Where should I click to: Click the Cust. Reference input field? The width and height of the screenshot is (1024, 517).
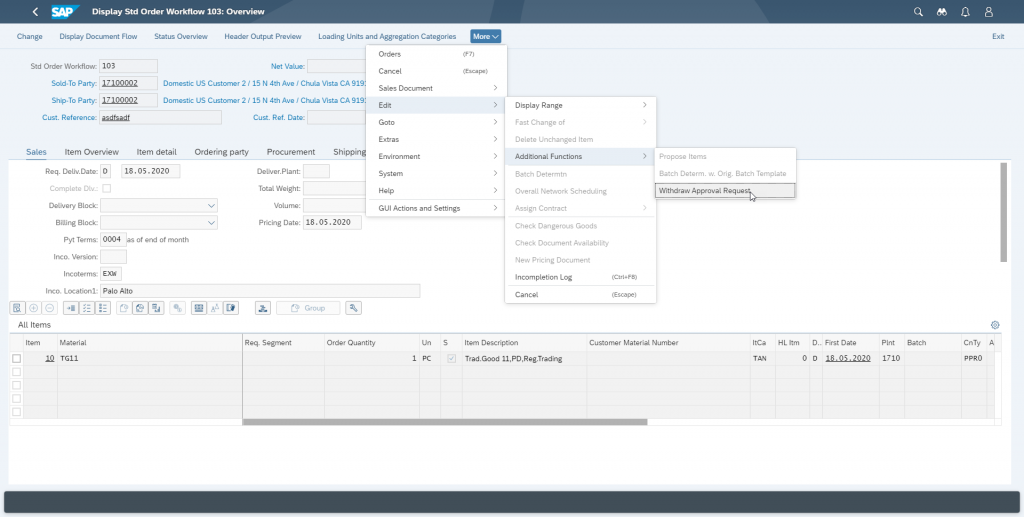coord(160,118)
